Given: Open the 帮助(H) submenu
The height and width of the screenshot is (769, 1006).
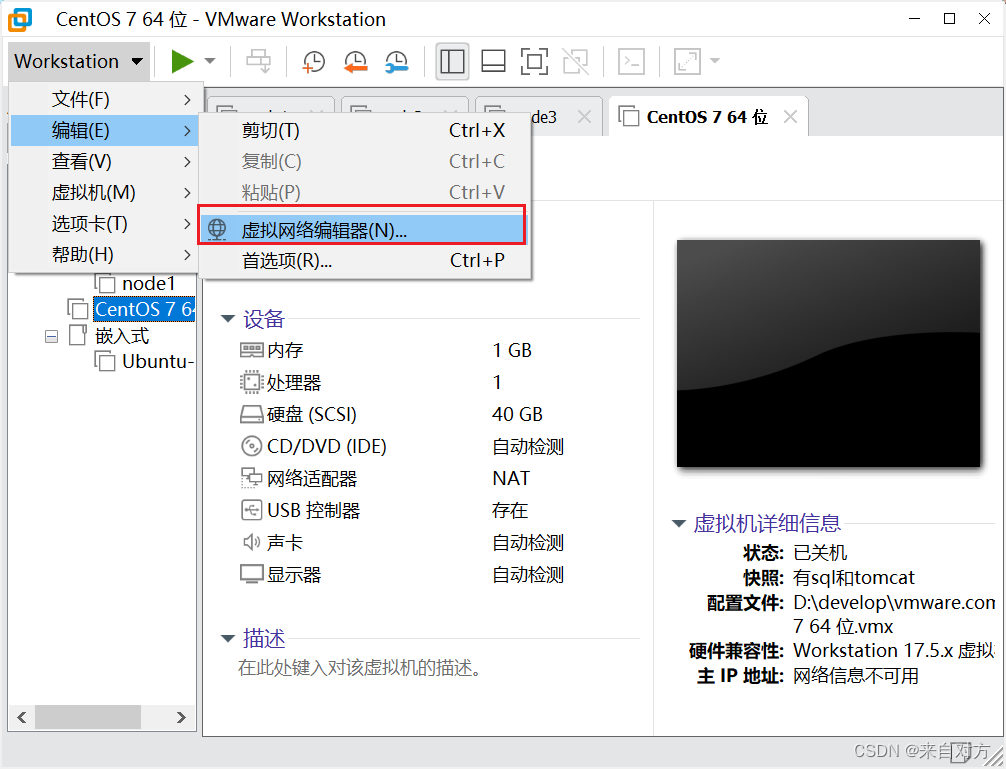Looking at the screenshot, I should [106, 255].
